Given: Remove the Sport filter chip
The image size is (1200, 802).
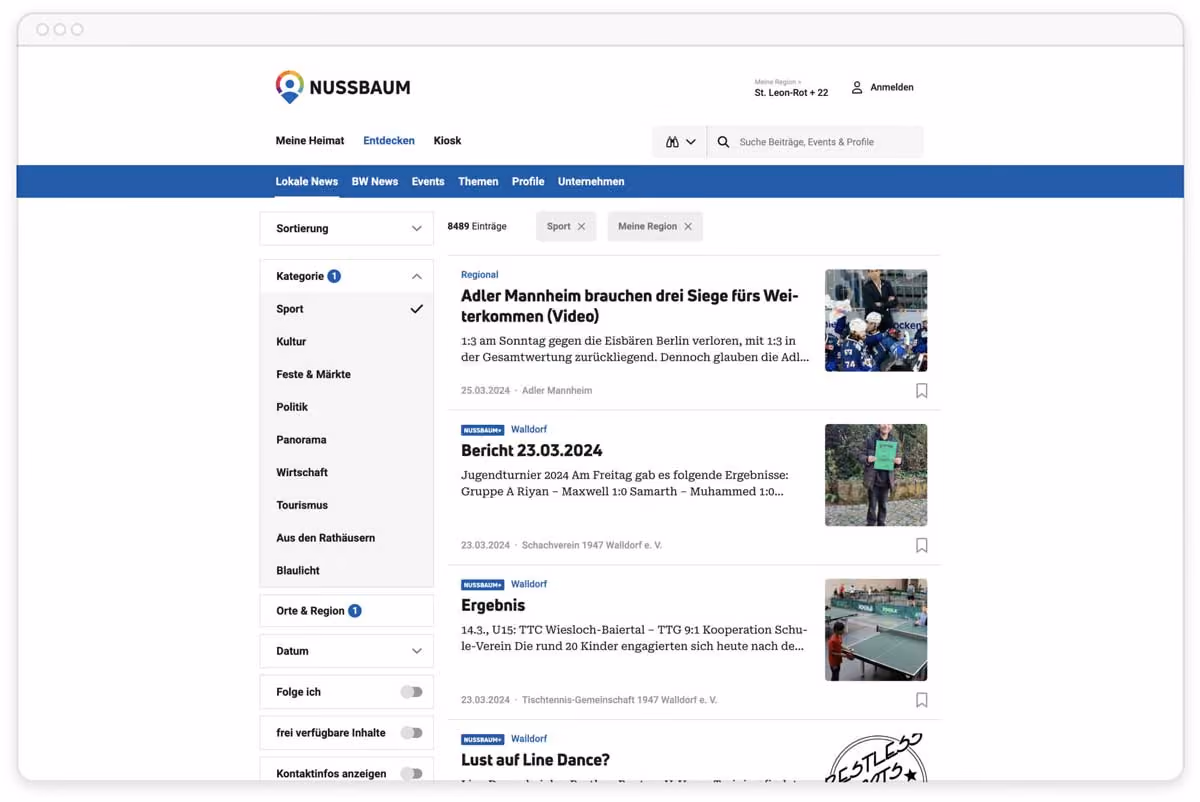Looking at the screenshot, I should pos(581,227).
